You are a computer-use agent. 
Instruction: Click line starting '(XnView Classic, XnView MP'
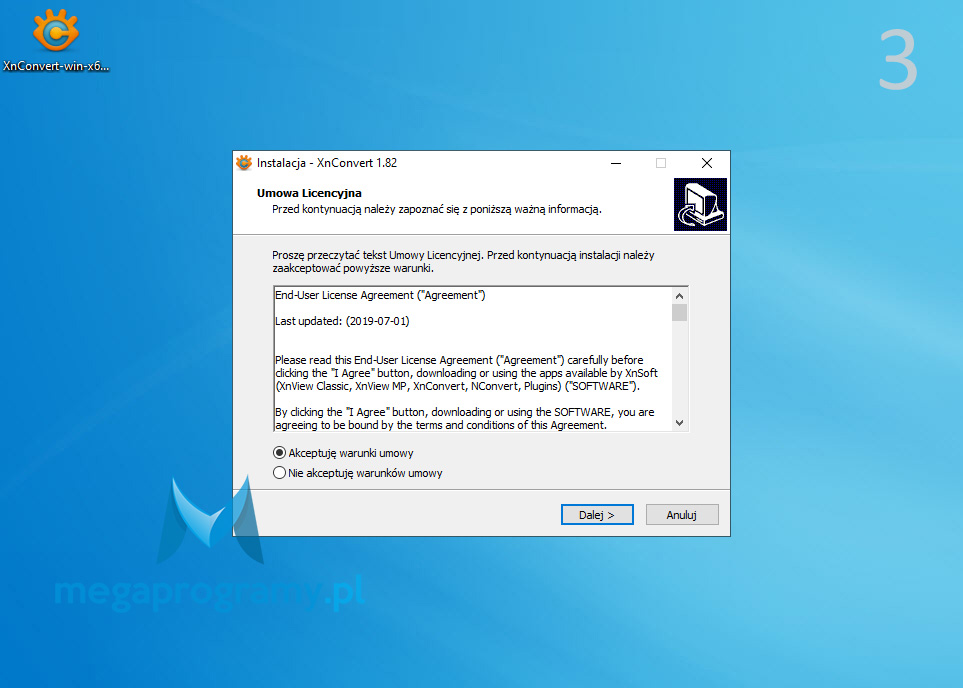pyautogui.click(x=458, y=386)
